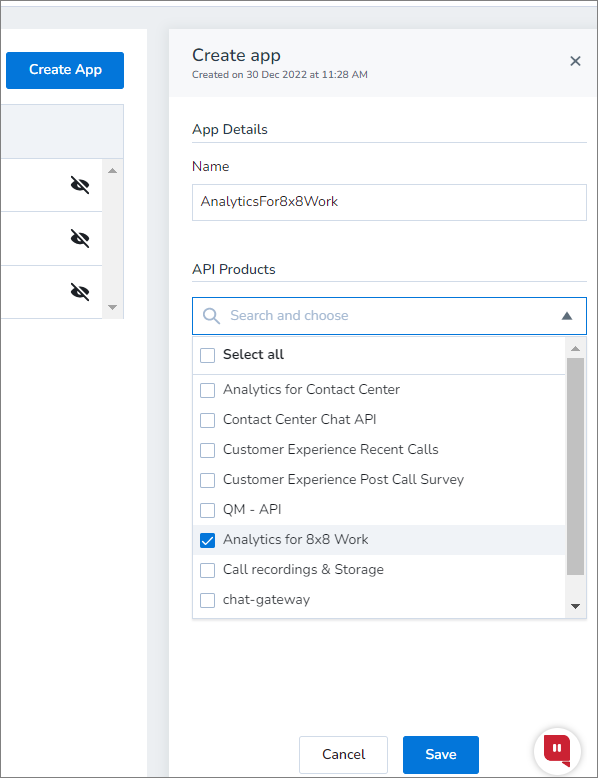The image size is (598, 778).
Task: Click the Save button
Action: (441, 755)
